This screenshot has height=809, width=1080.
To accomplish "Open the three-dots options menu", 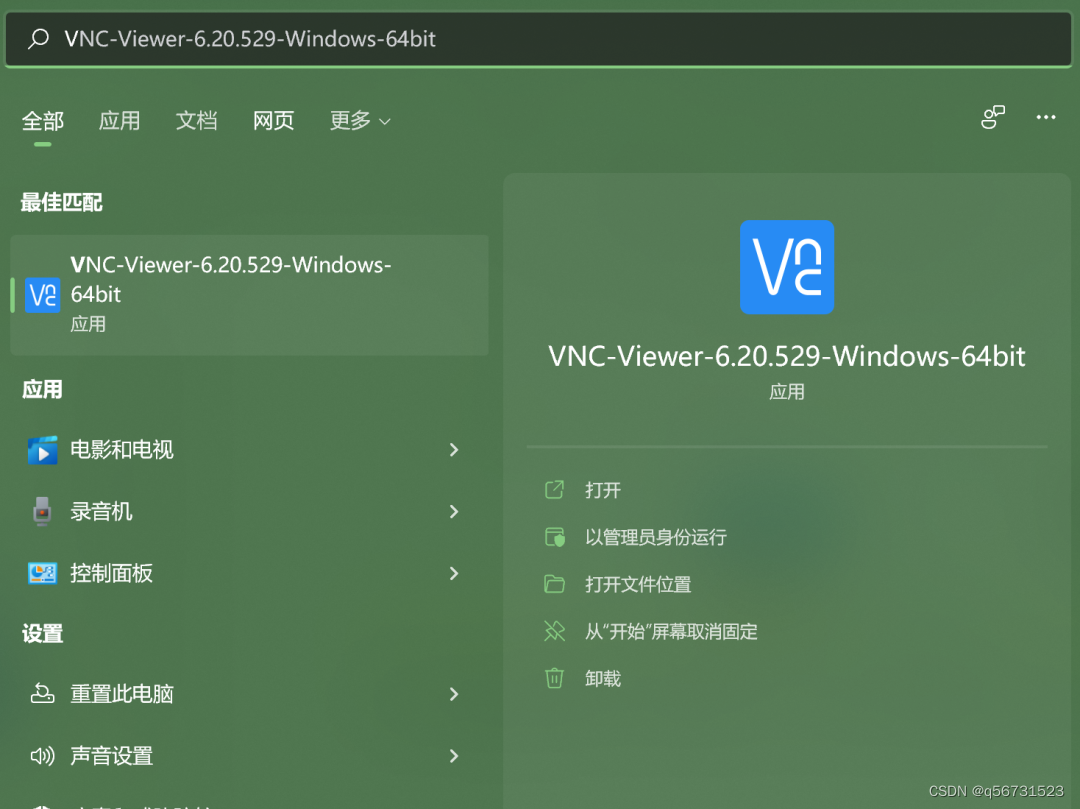I will click(1046, 117).
